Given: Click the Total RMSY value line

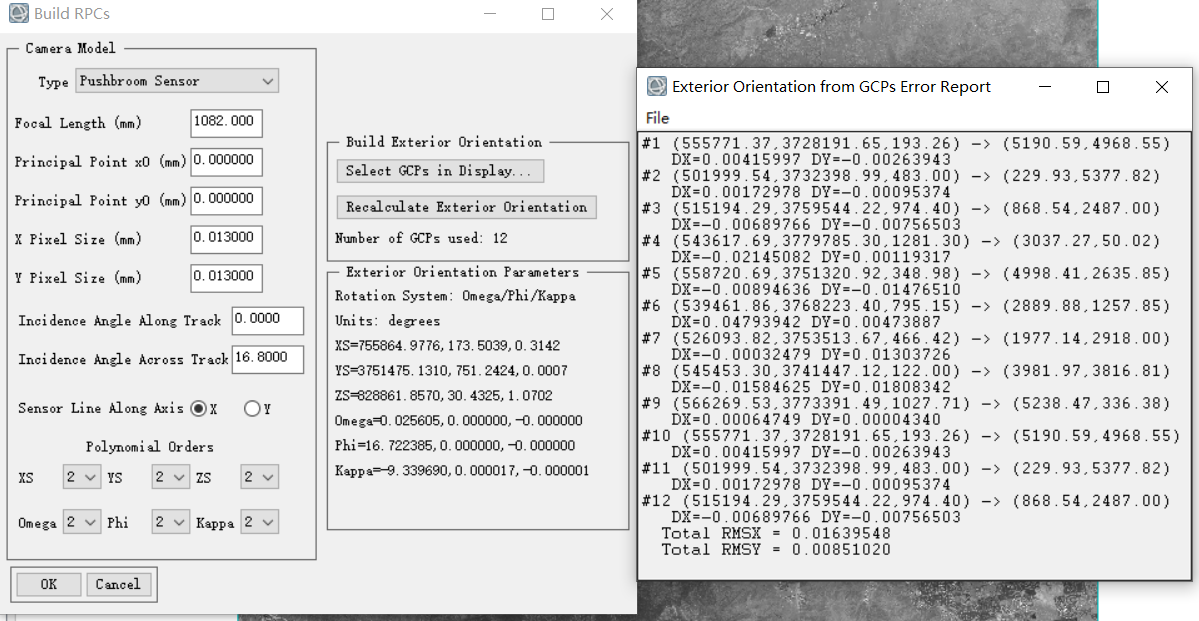Looking at the screenshot, I should coord(776,549).
